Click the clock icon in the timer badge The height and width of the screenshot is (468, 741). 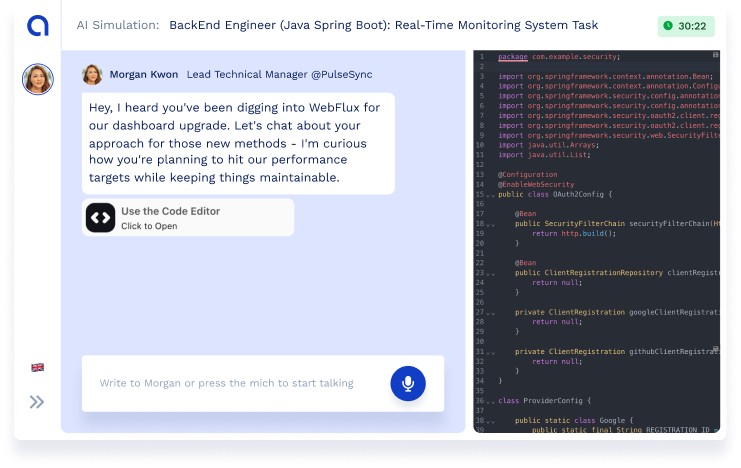pyautogui.click(x=668, y=26)
